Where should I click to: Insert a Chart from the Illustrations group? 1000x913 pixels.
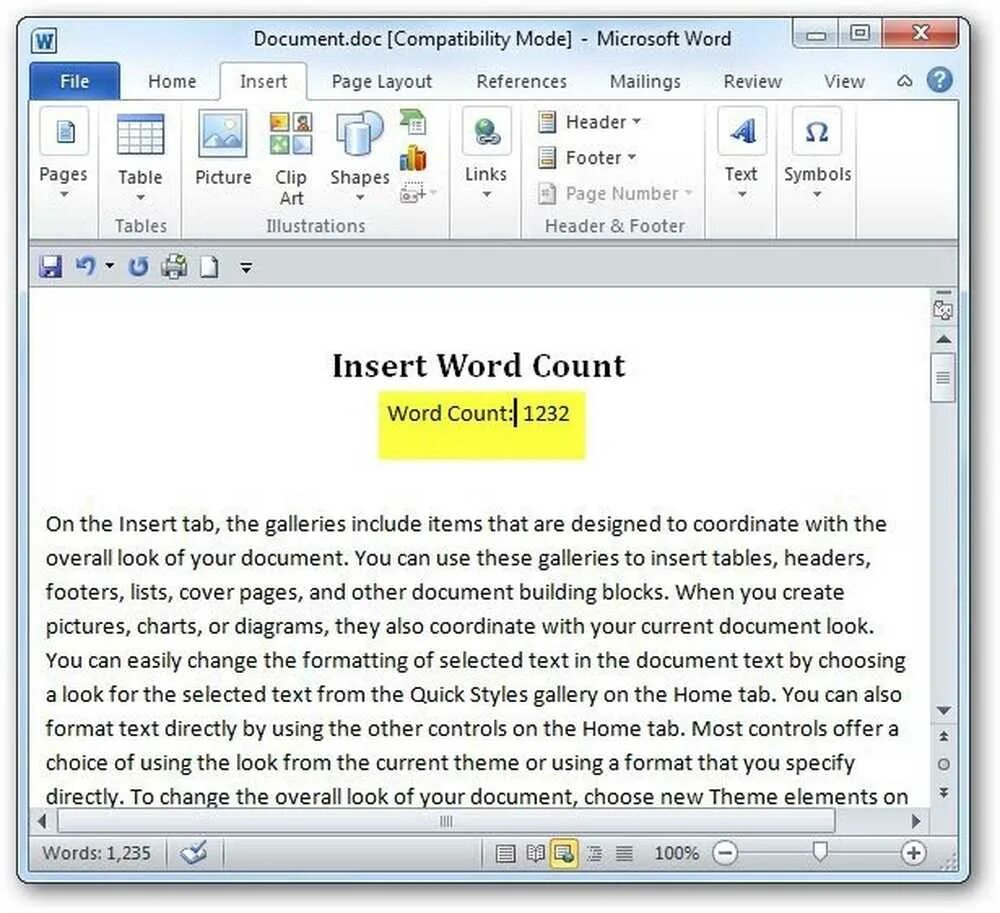[413, 157]
